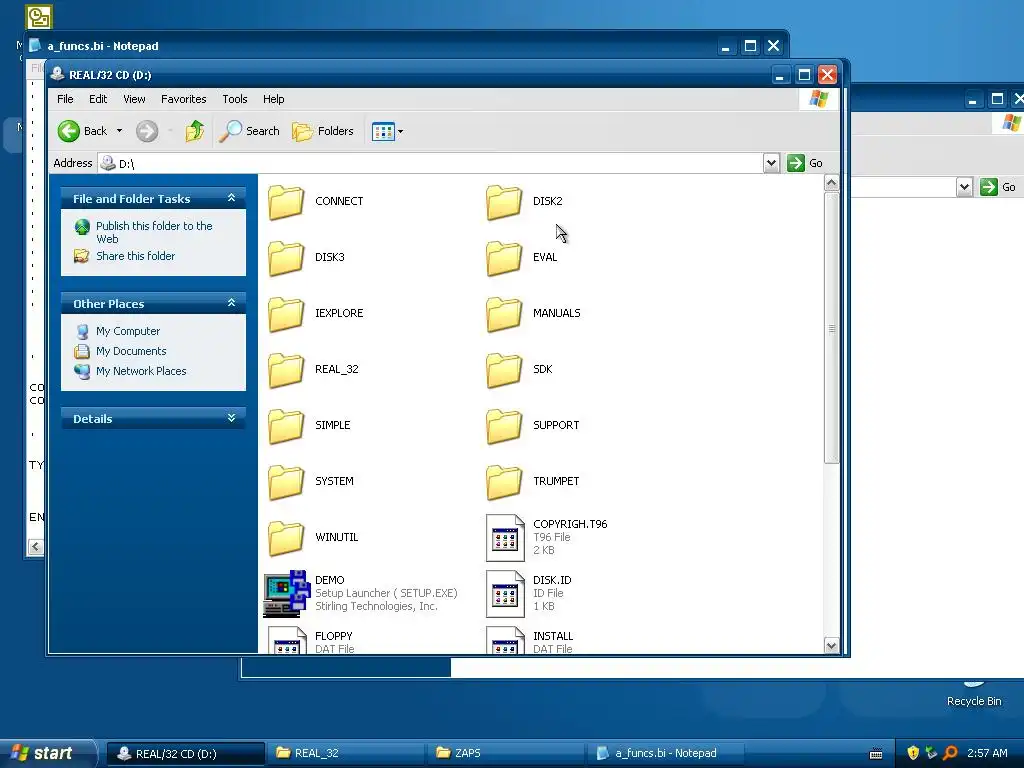Image resolution: width=1024 pixels, height=768 pixels.
Task: Select the DISK.ID file icon
Action: 505,594
